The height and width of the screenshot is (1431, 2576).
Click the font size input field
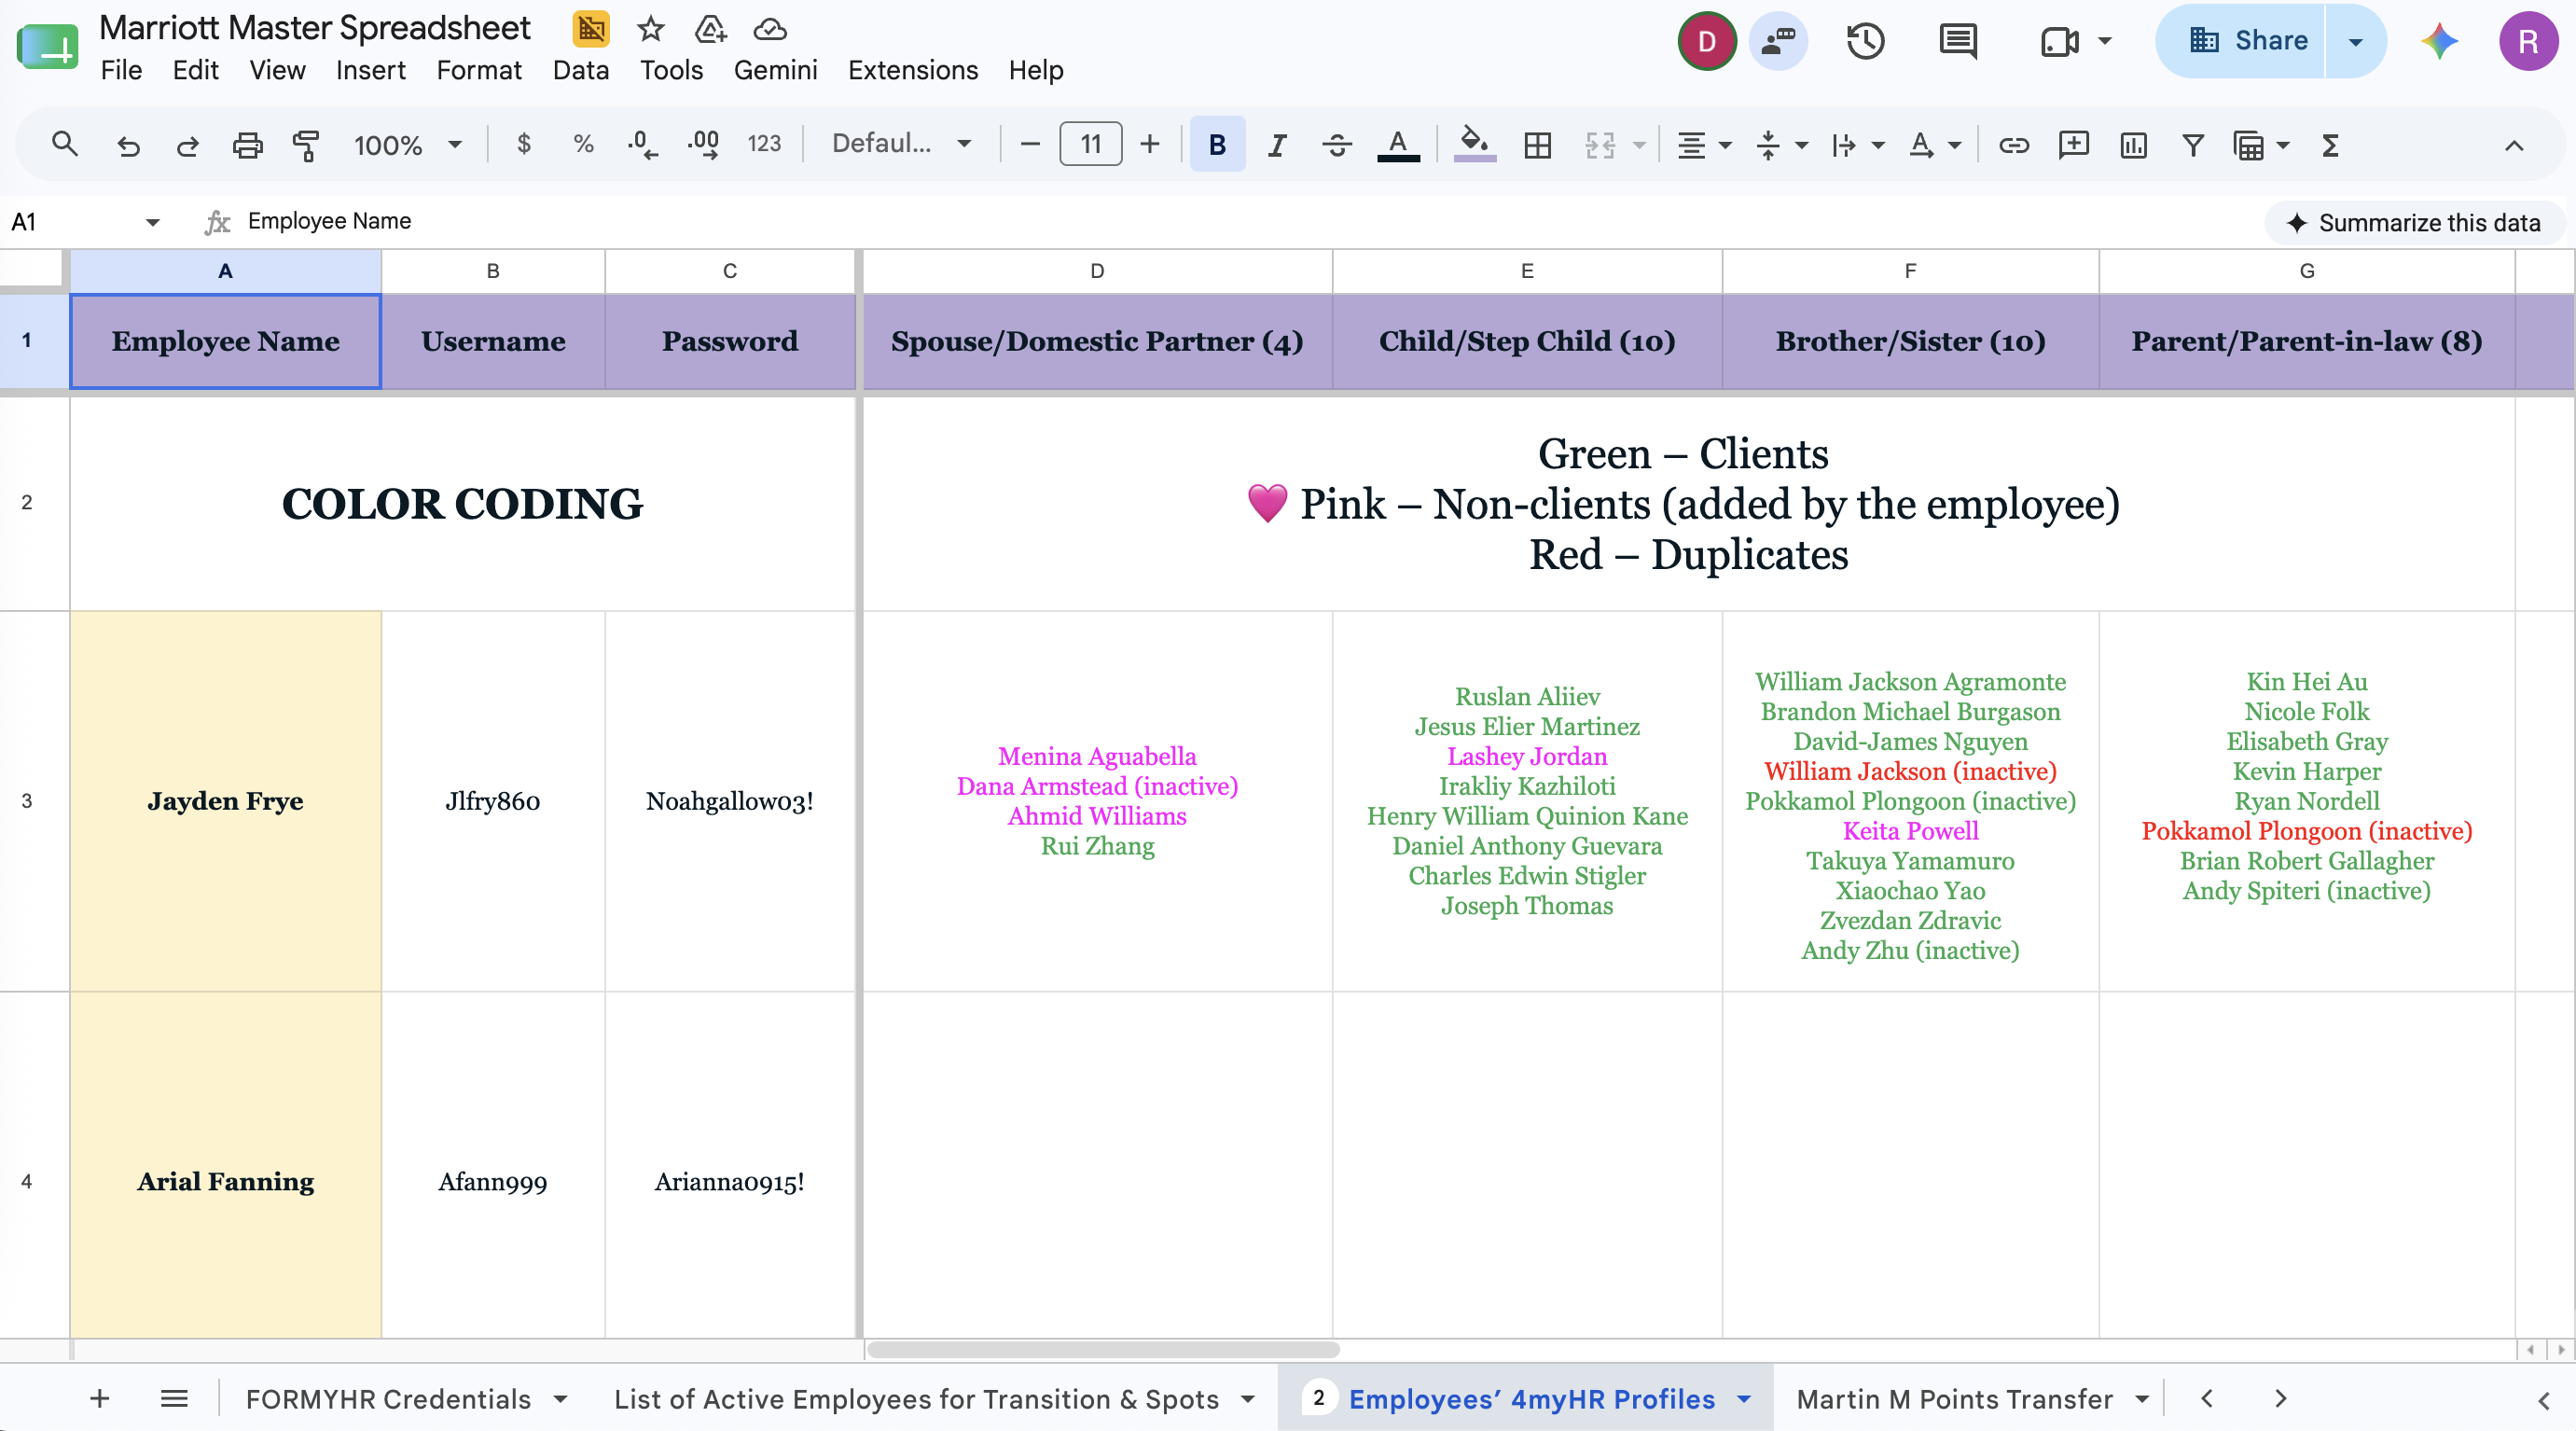tap(1090, 144)
